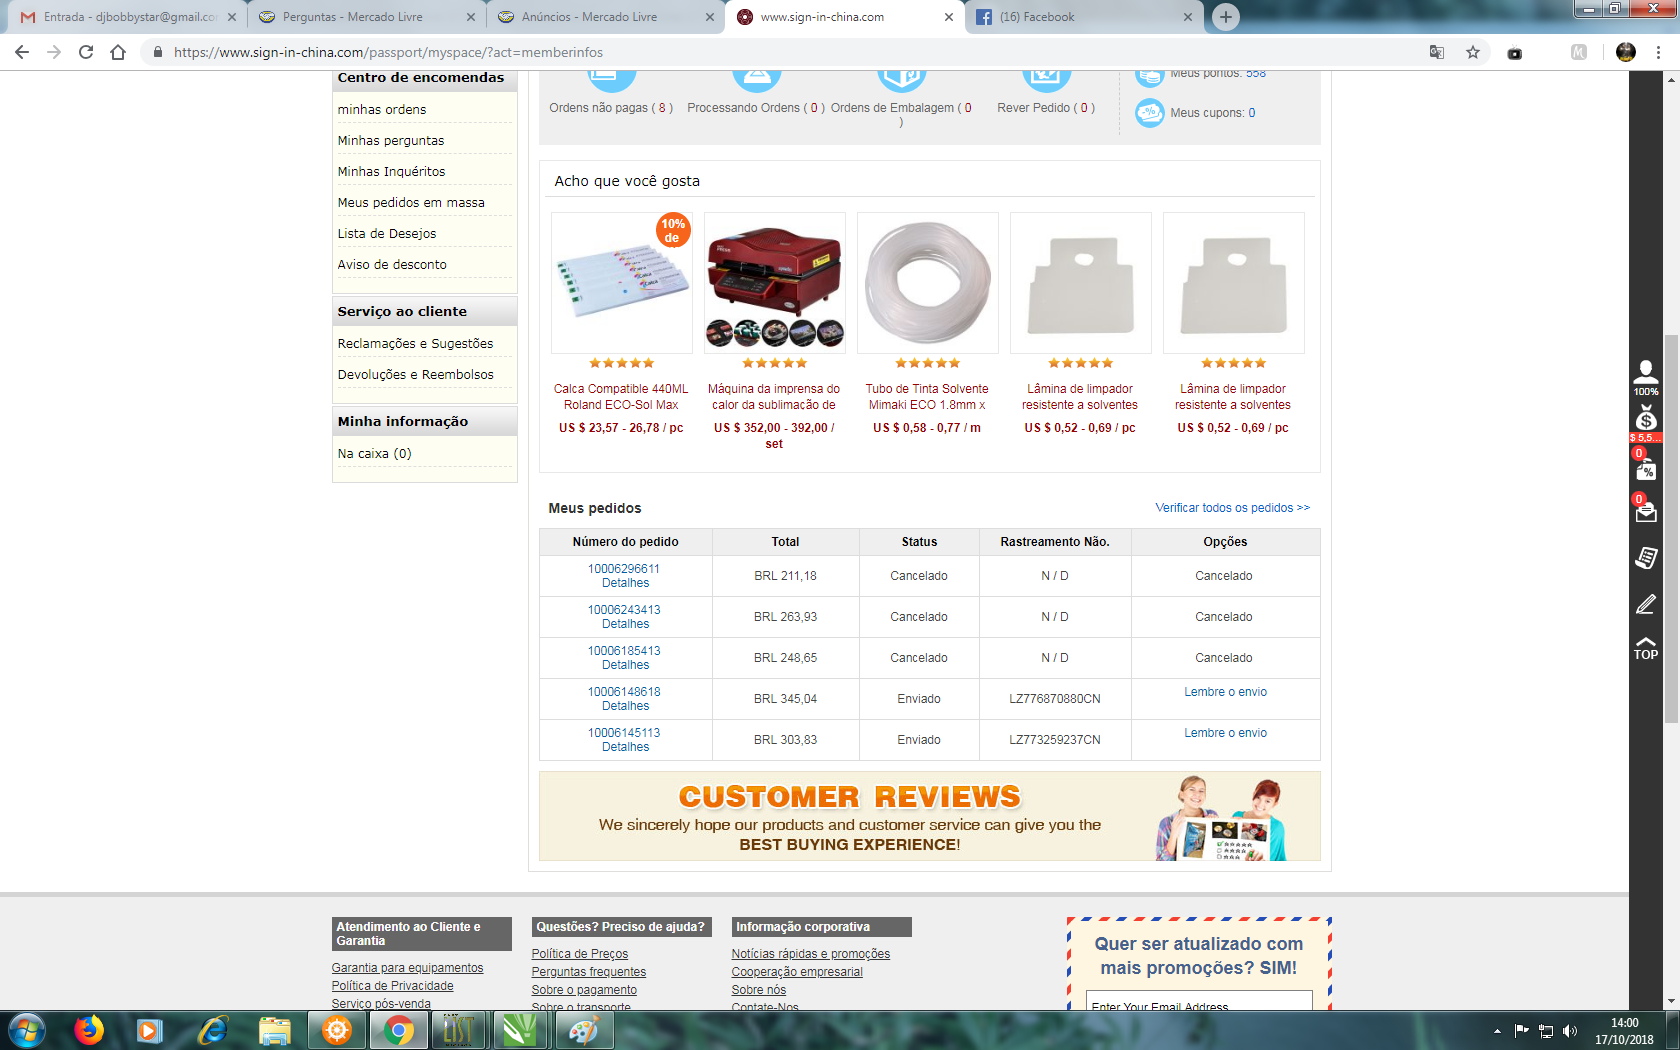The height and width of the screenshot is (1050, 1680).
Task: Bookmark this page with the star icon
Action: click(x=1473, y=52)
